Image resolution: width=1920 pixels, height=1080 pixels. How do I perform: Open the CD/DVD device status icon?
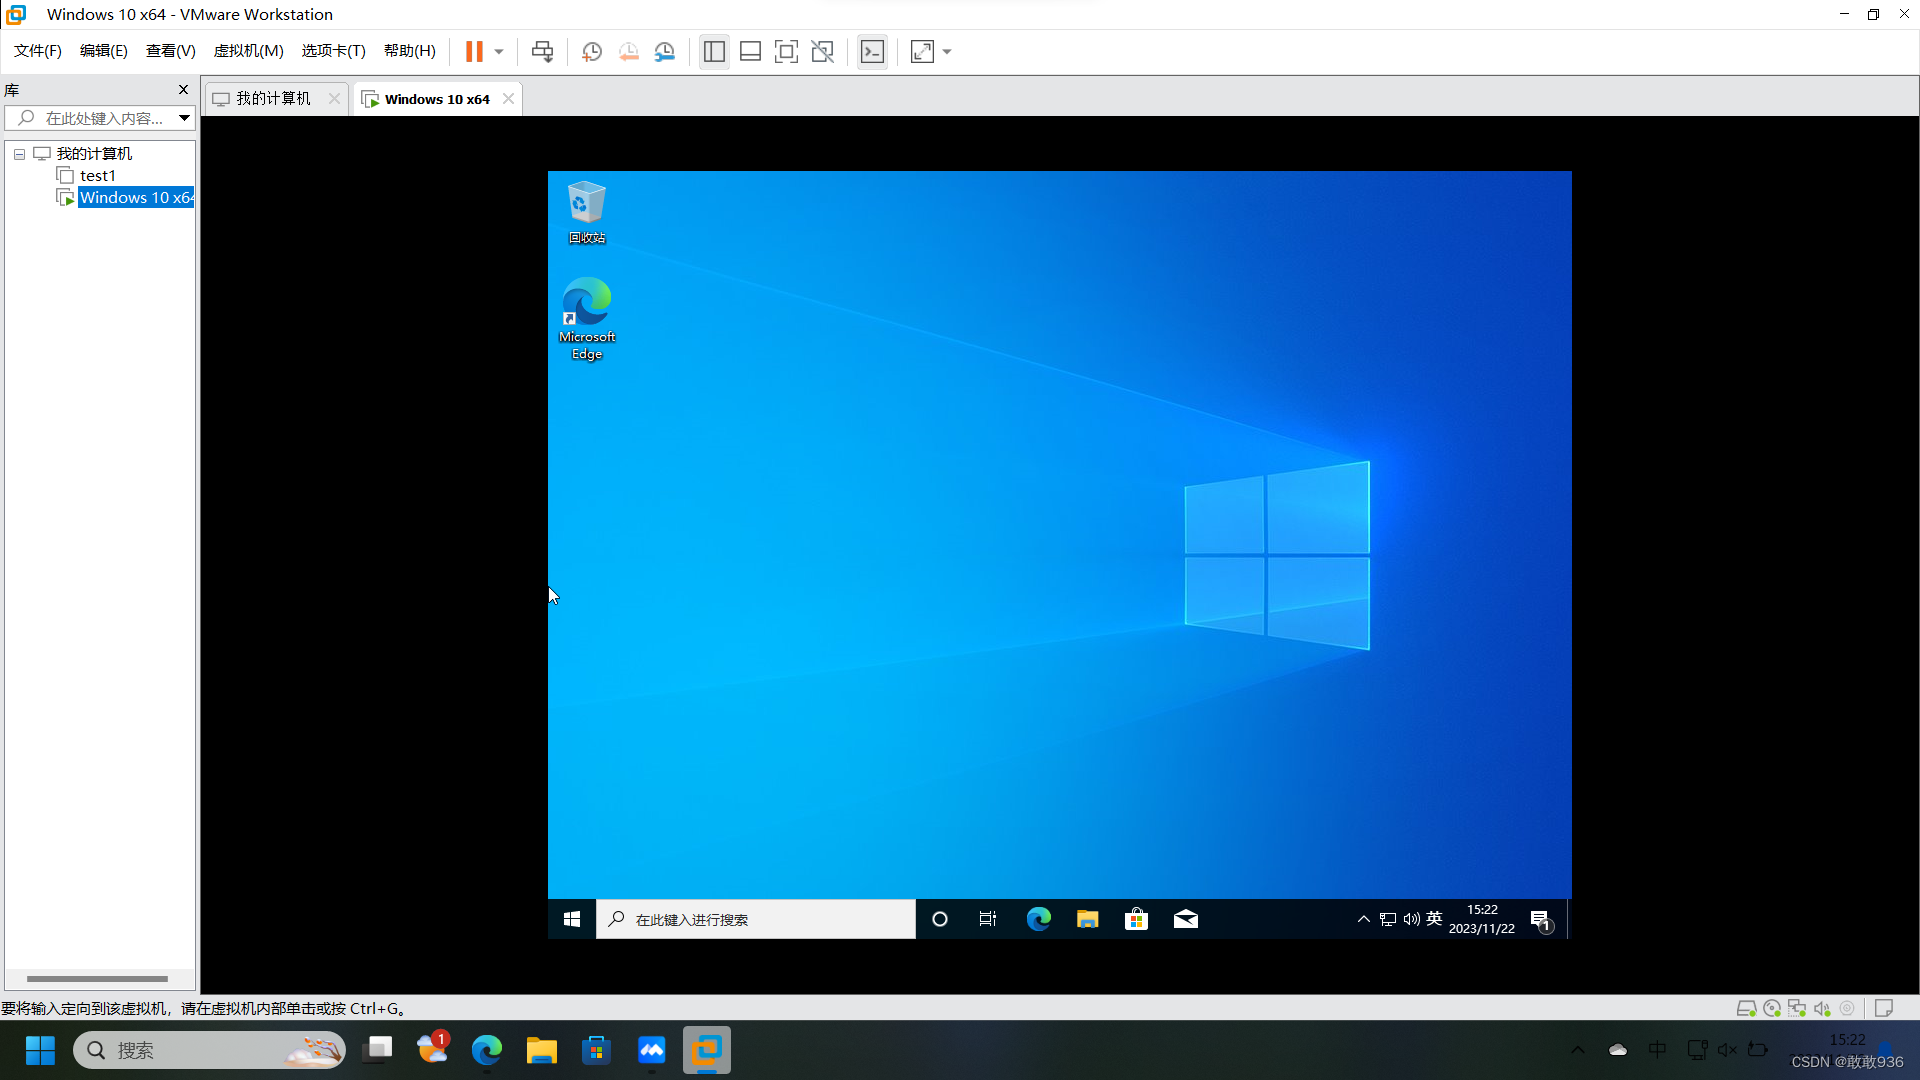click(x=1772, y=1008)
